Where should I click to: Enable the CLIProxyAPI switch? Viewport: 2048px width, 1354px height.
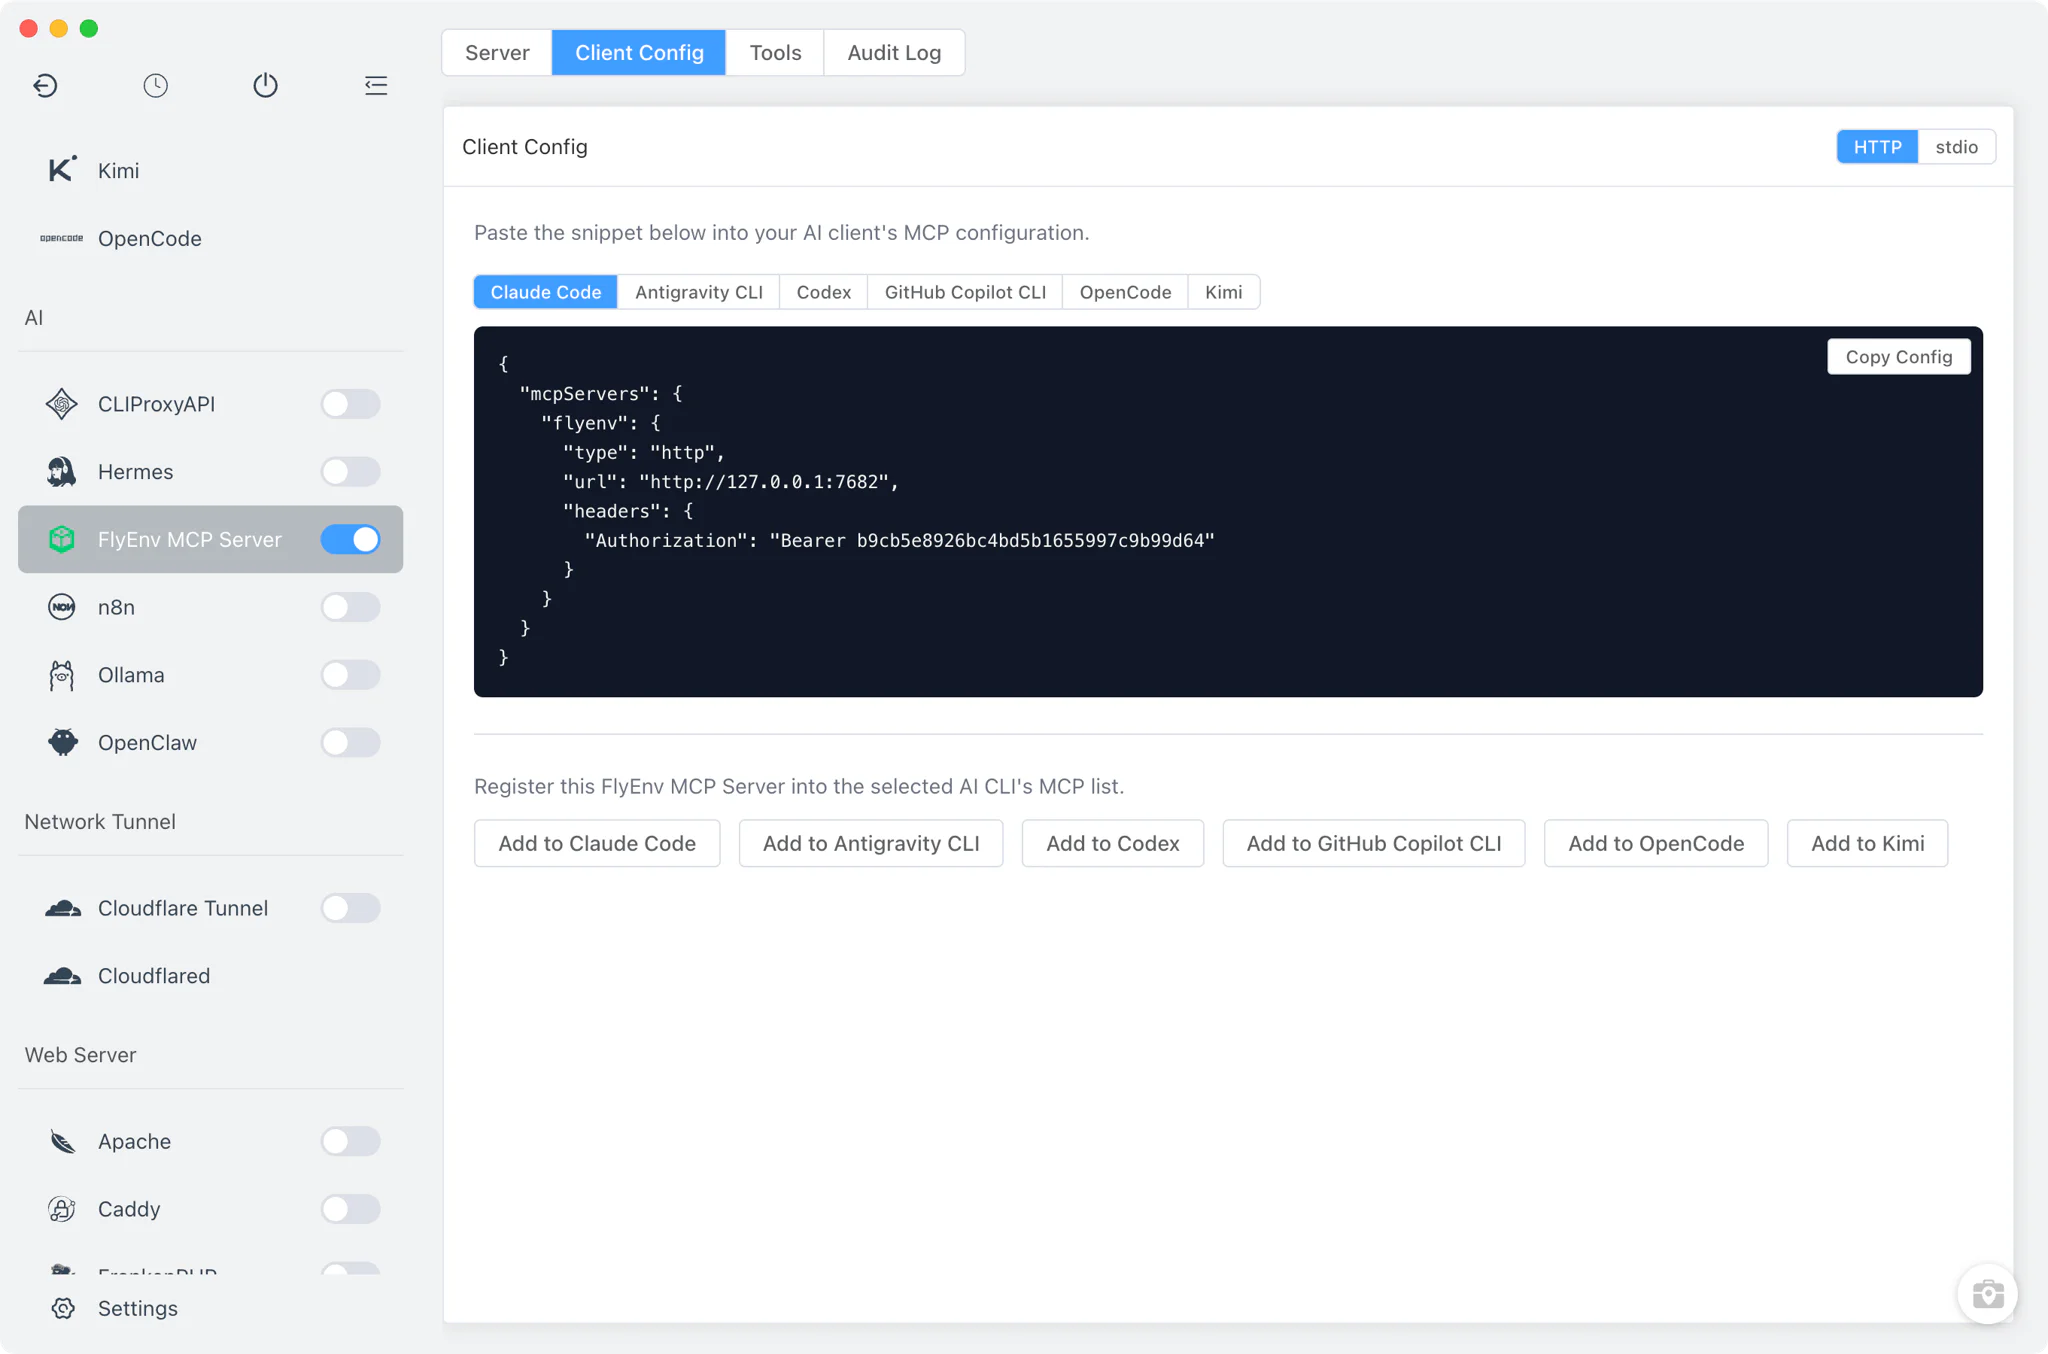[x=350, y=404]
